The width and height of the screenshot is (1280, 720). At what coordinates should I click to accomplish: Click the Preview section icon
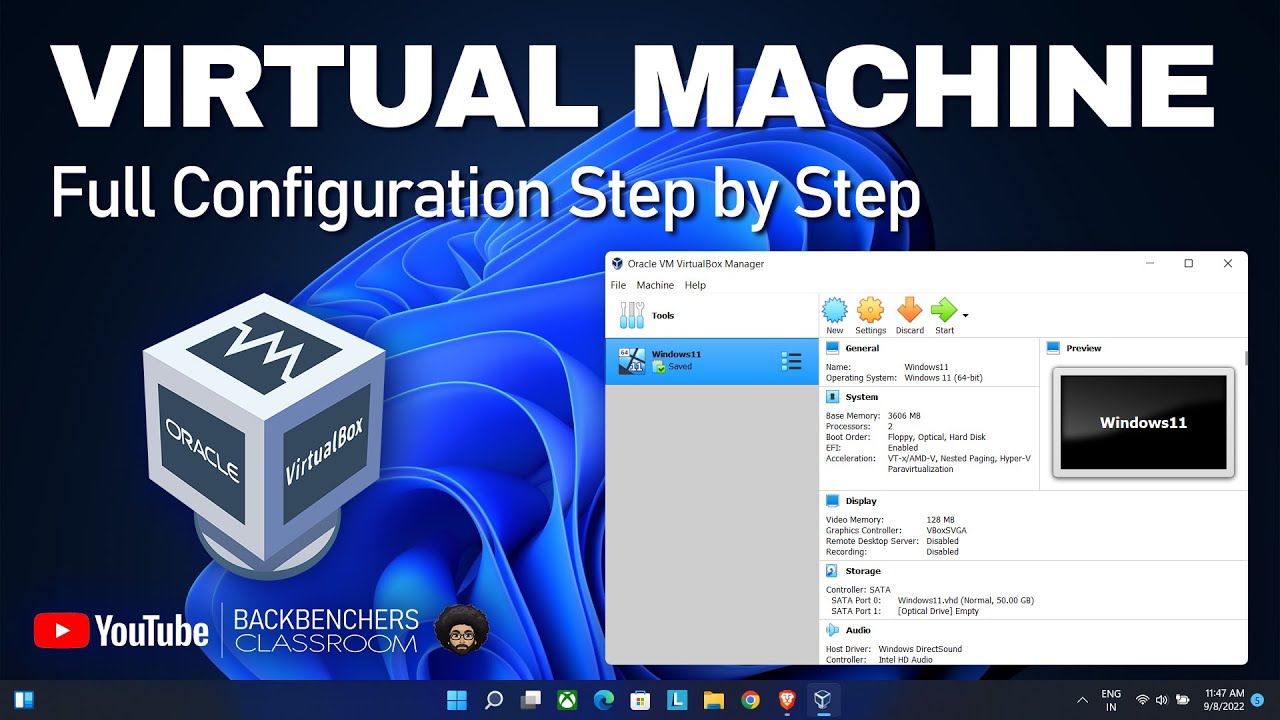[x=1053, y=348]
